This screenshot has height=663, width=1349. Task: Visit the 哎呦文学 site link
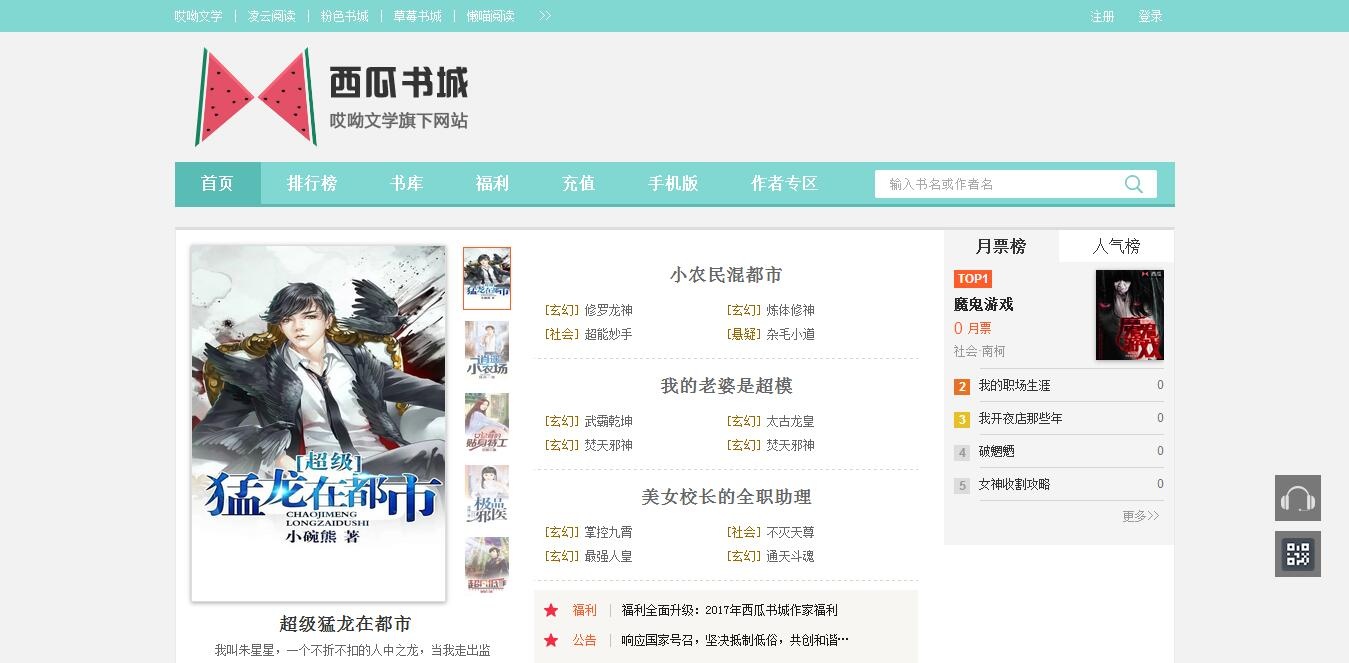point(198,16)
